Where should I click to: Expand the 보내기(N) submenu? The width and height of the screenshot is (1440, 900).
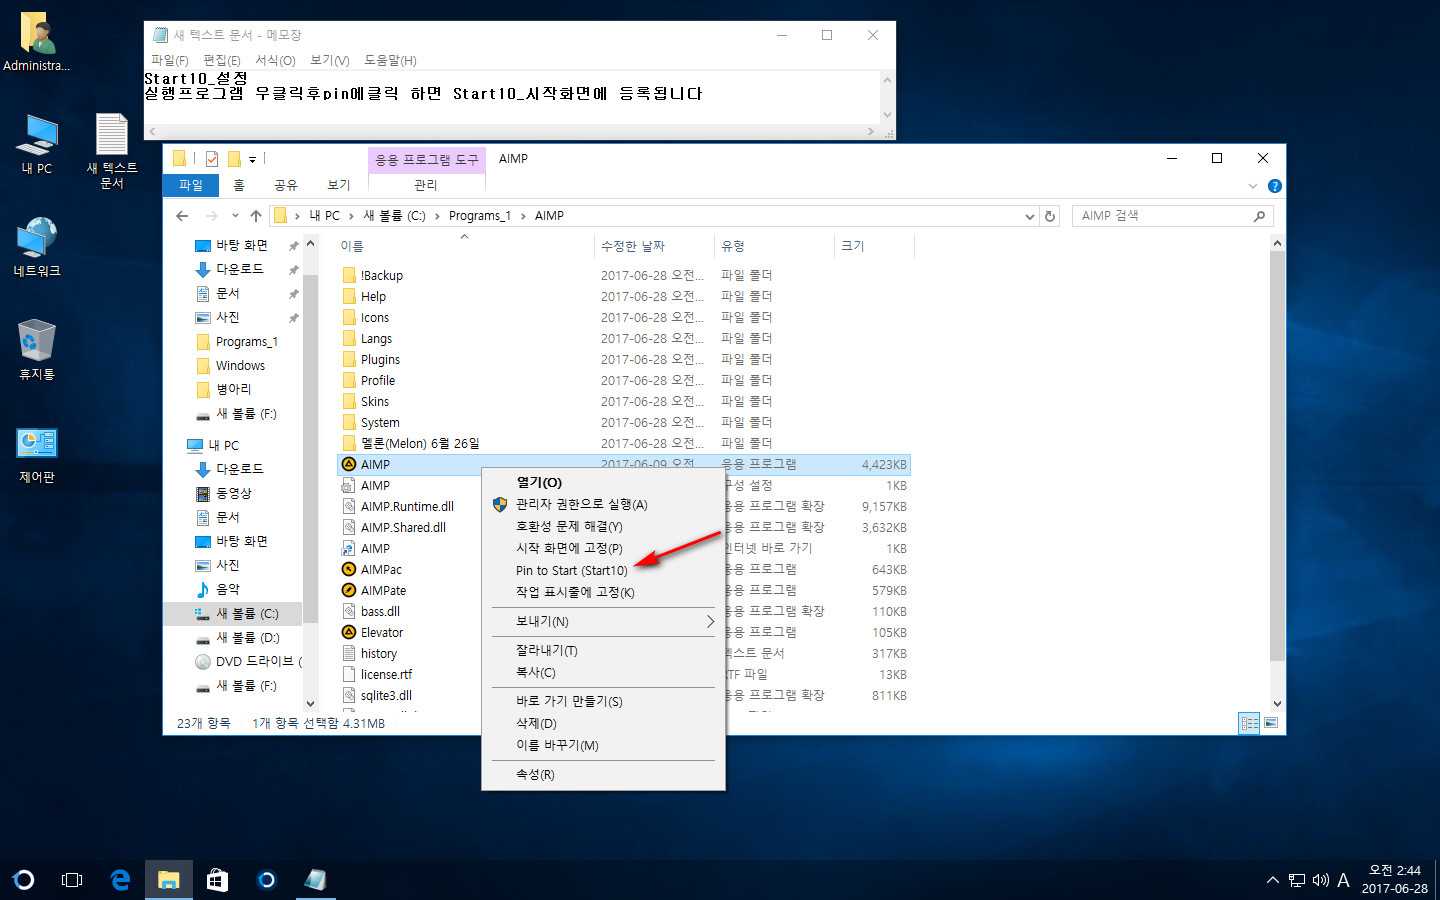point(604,622)
